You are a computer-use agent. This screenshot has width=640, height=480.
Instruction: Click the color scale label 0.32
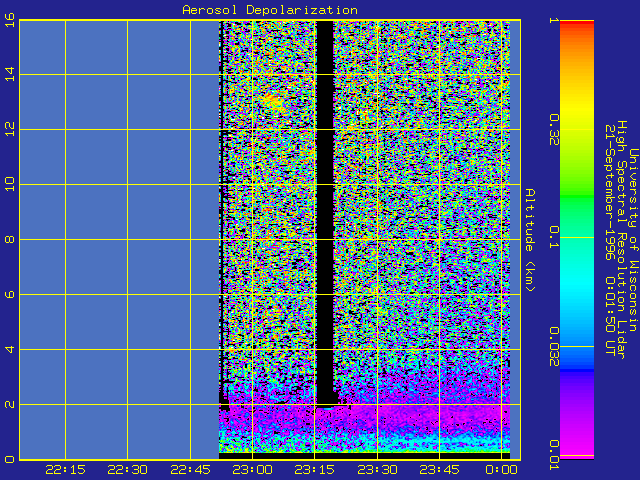pos(553,130)
